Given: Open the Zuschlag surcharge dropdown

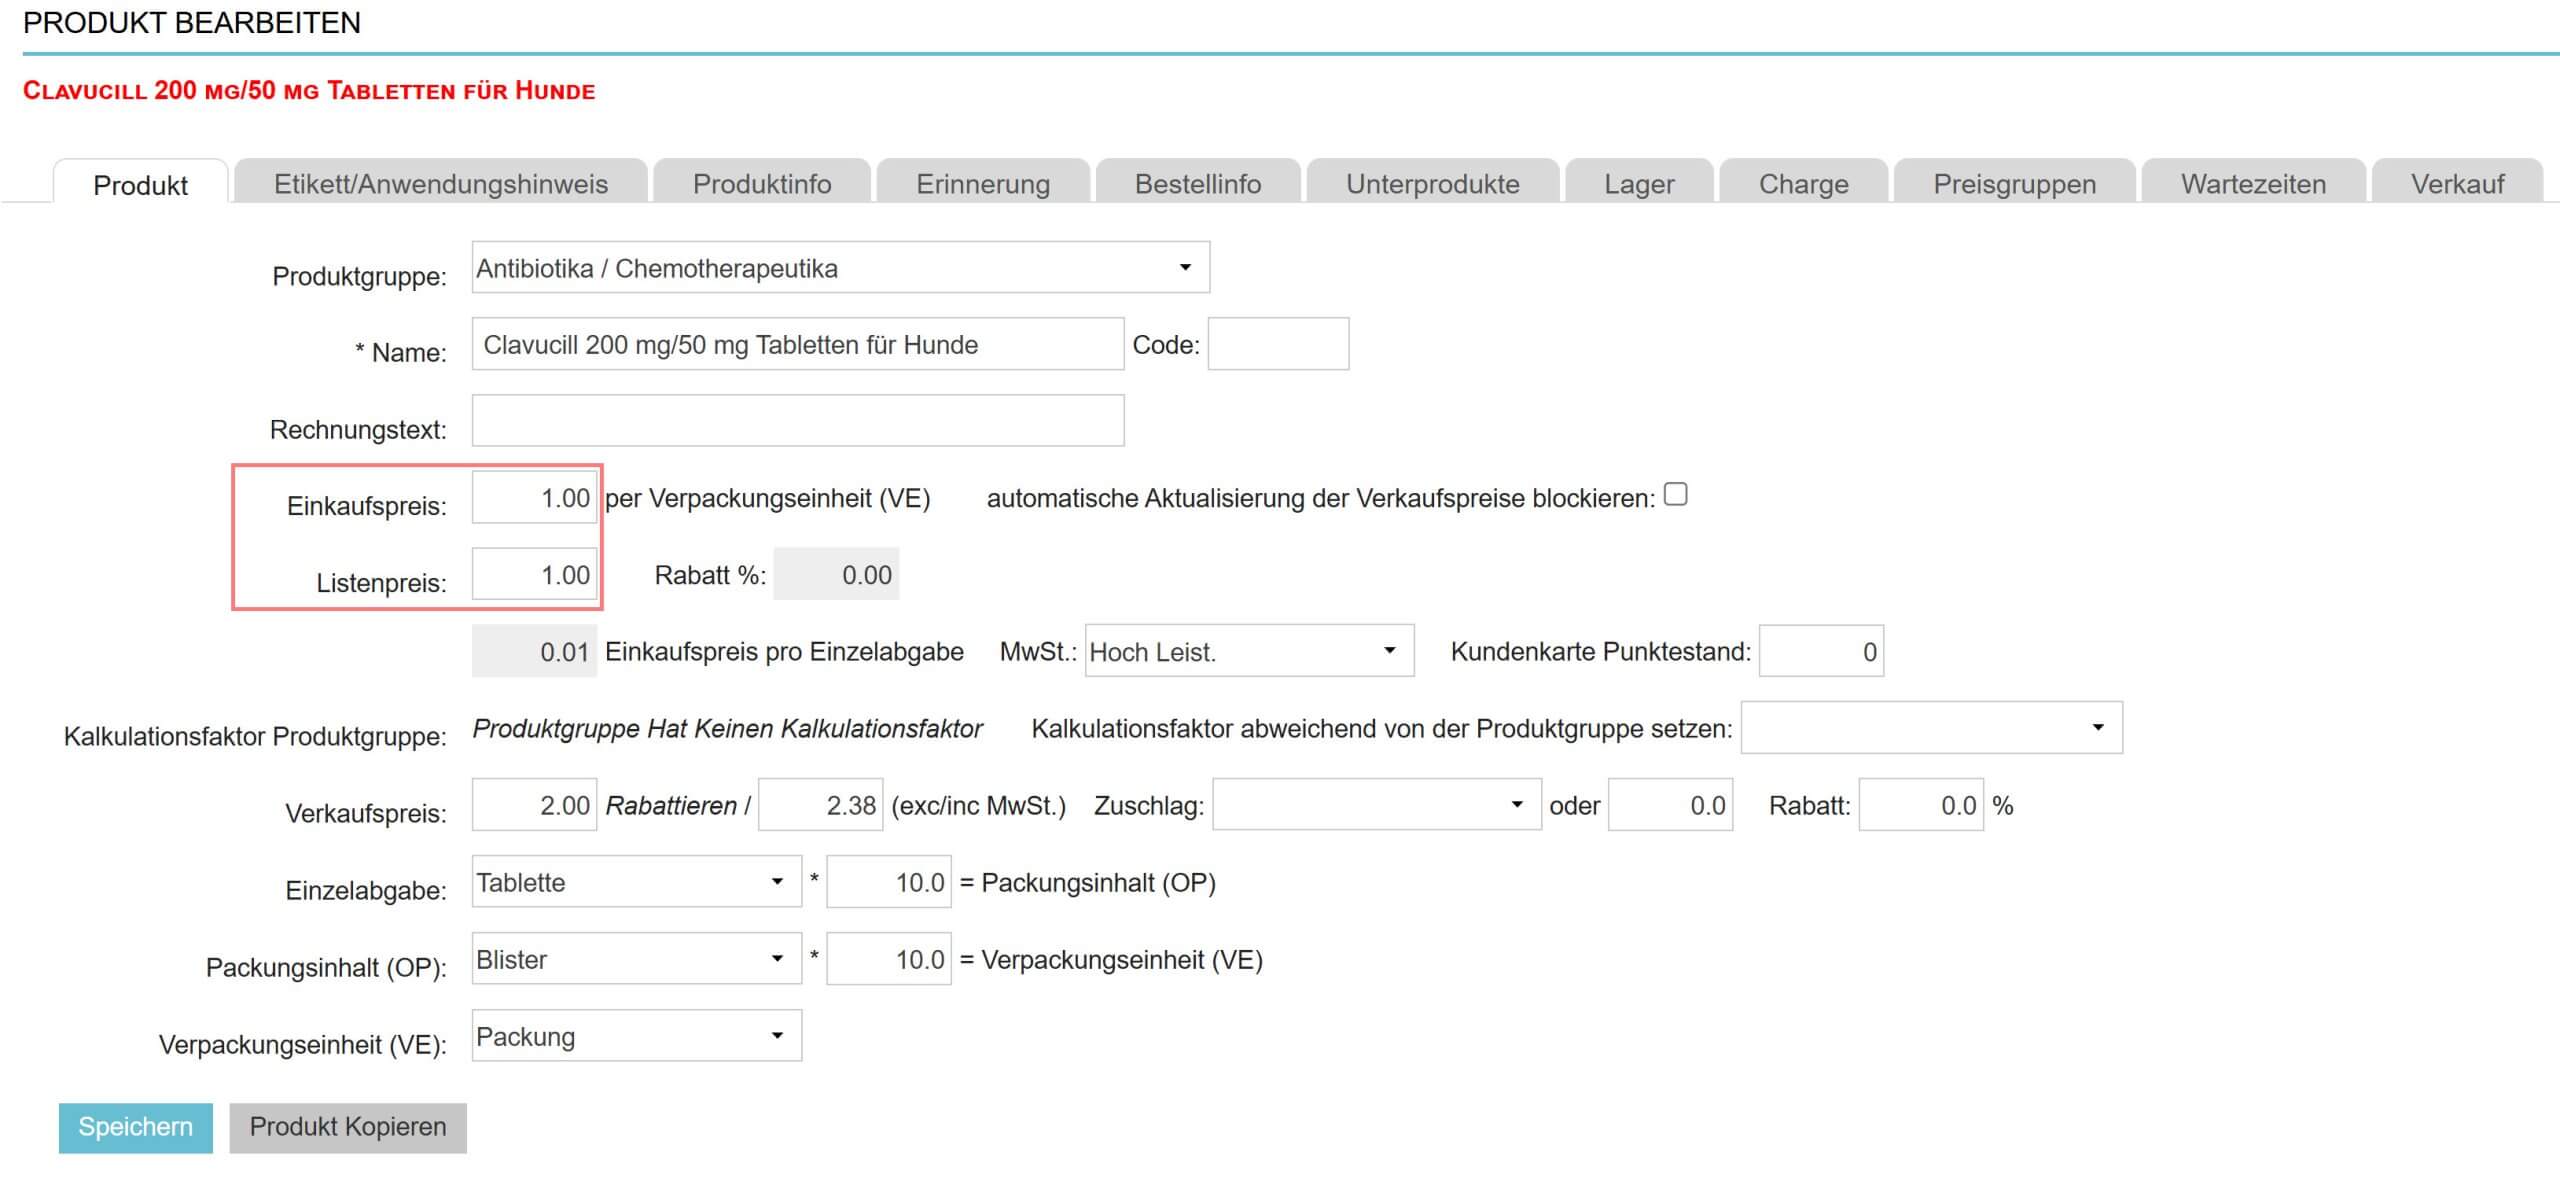Looking at the screenshot, I should point(1375,806).
